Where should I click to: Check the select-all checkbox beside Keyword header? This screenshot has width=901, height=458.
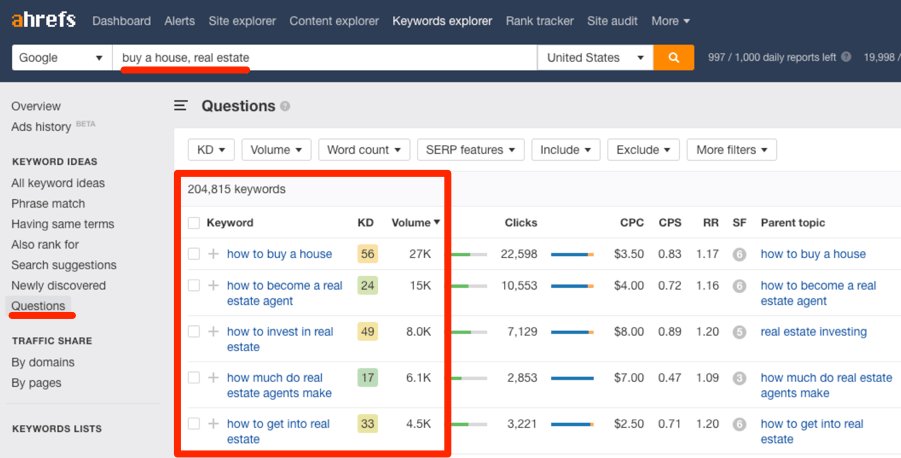(x=194, y=222)
